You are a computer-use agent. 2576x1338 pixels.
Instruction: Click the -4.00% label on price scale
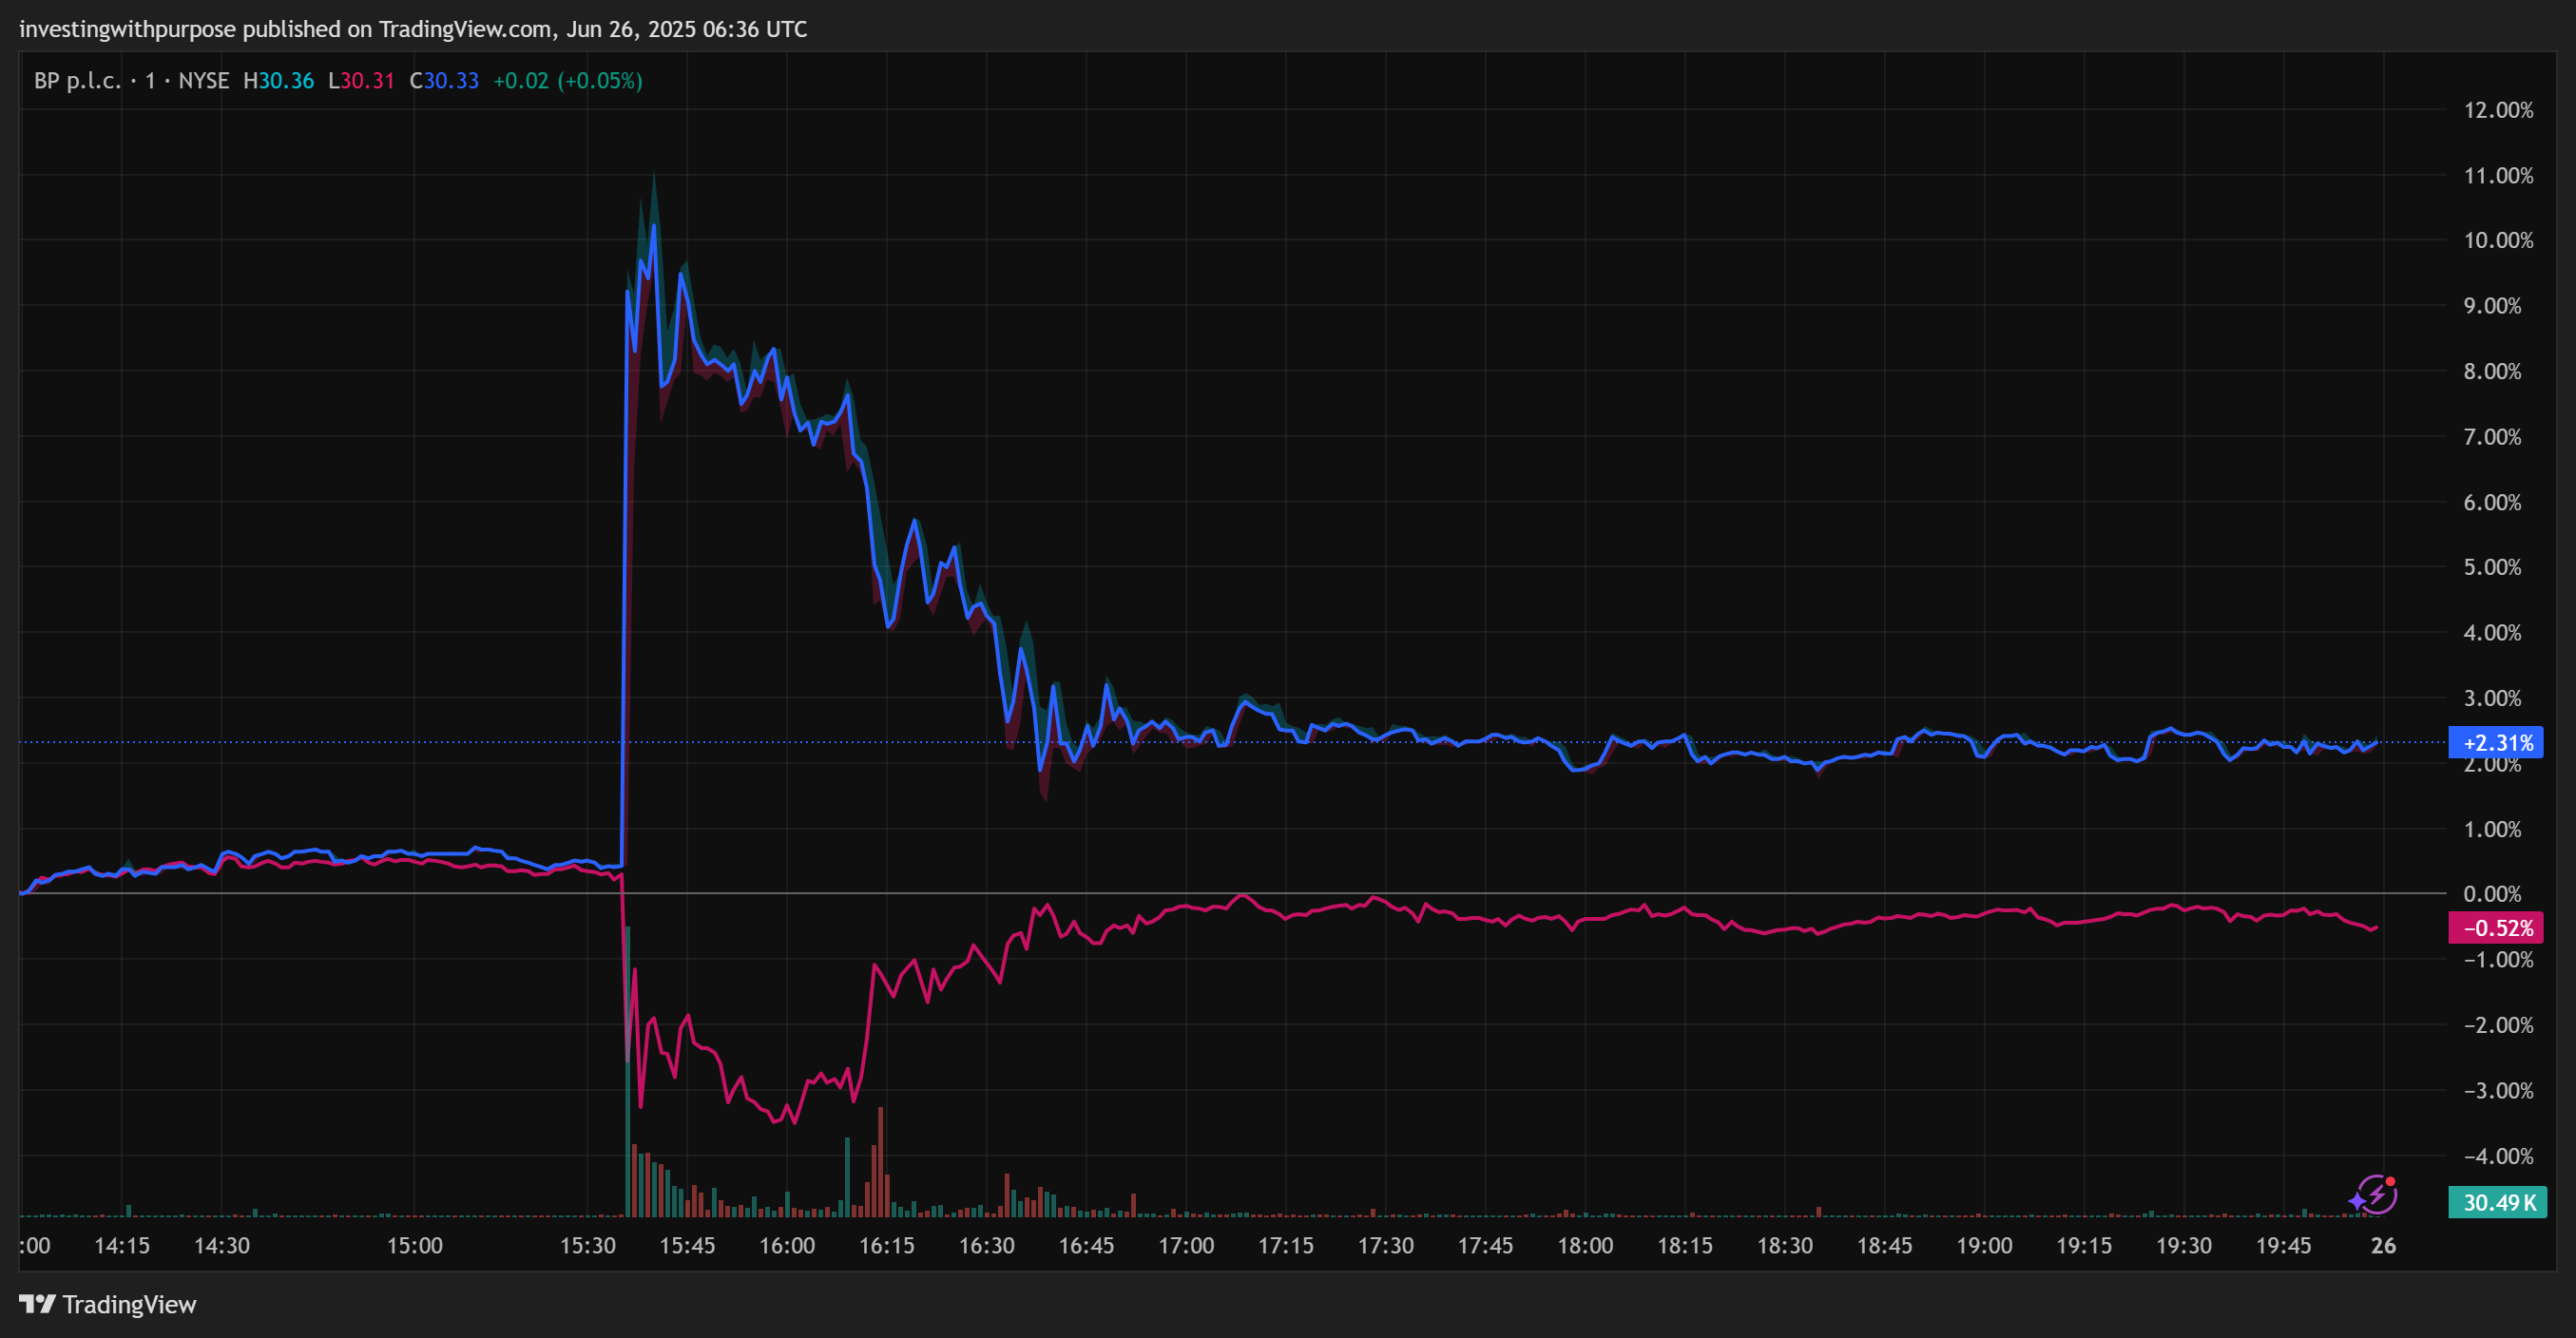point(2498,1156)
